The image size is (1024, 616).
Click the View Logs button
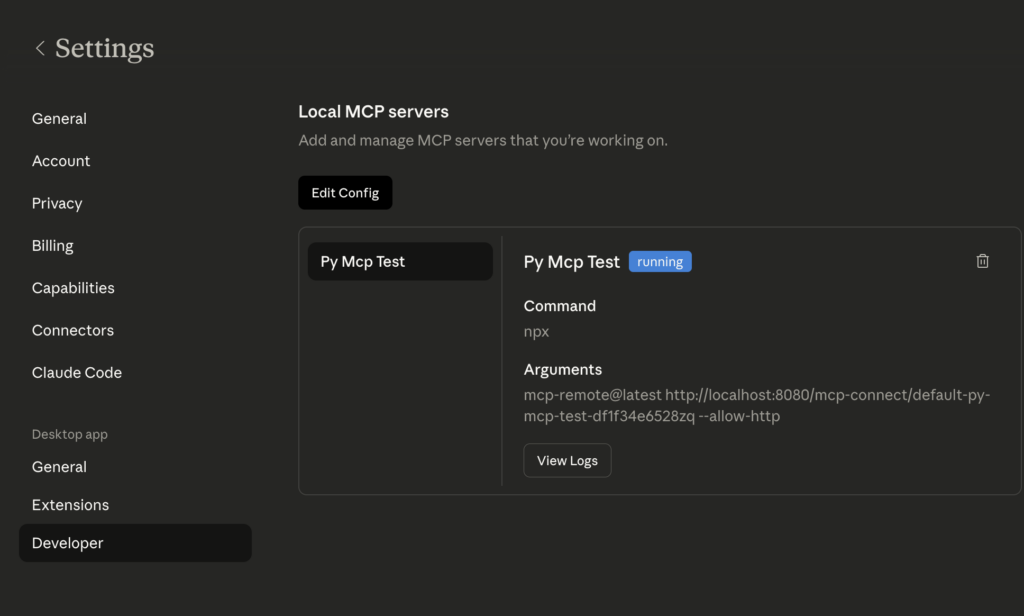pyautogui.click(x=567, y=460)
